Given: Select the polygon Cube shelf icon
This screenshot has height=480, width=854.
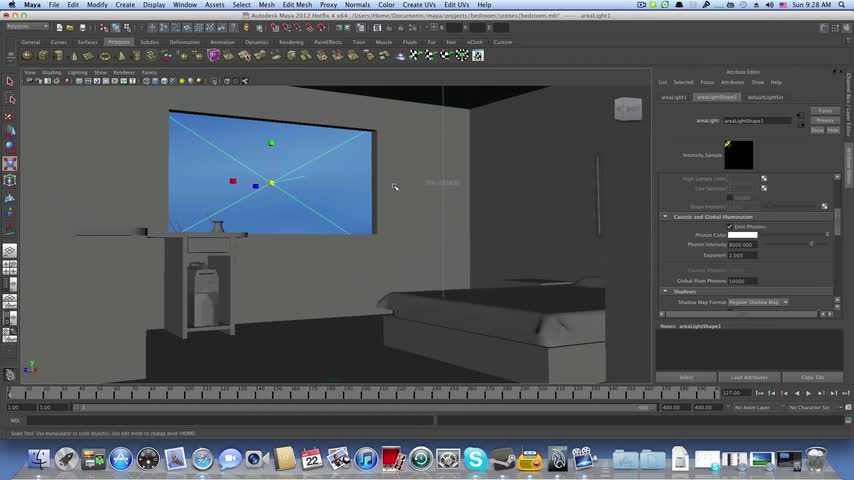Looking at the screenshot, I should point(42,56).
